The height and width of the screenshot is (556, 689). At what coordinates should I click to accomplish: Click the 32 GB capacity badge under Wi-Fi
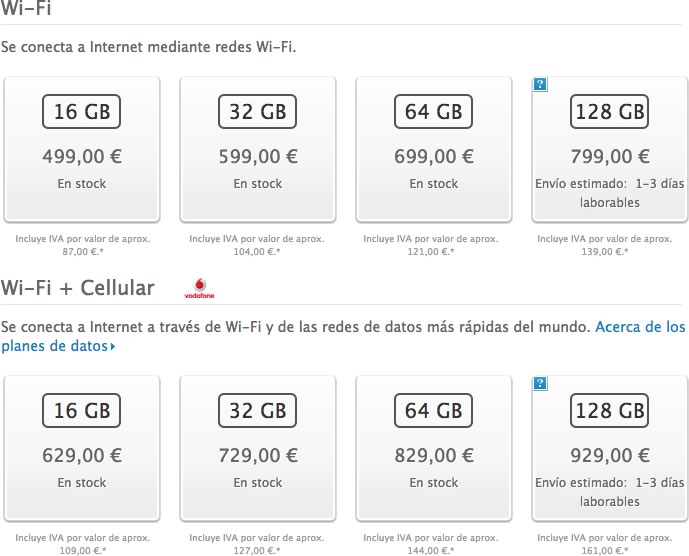tap(257, 112)
